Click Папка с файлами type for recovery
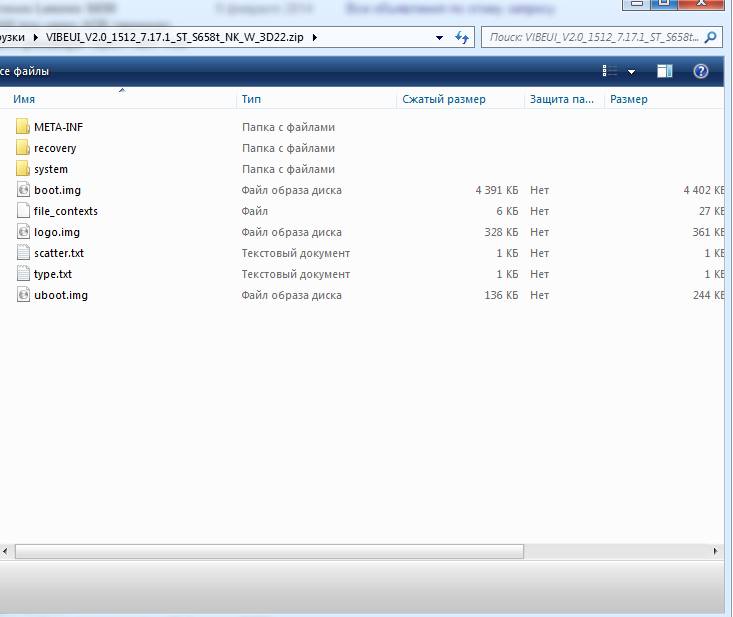Viewport: 733px width, 617px height. [288, 148]
